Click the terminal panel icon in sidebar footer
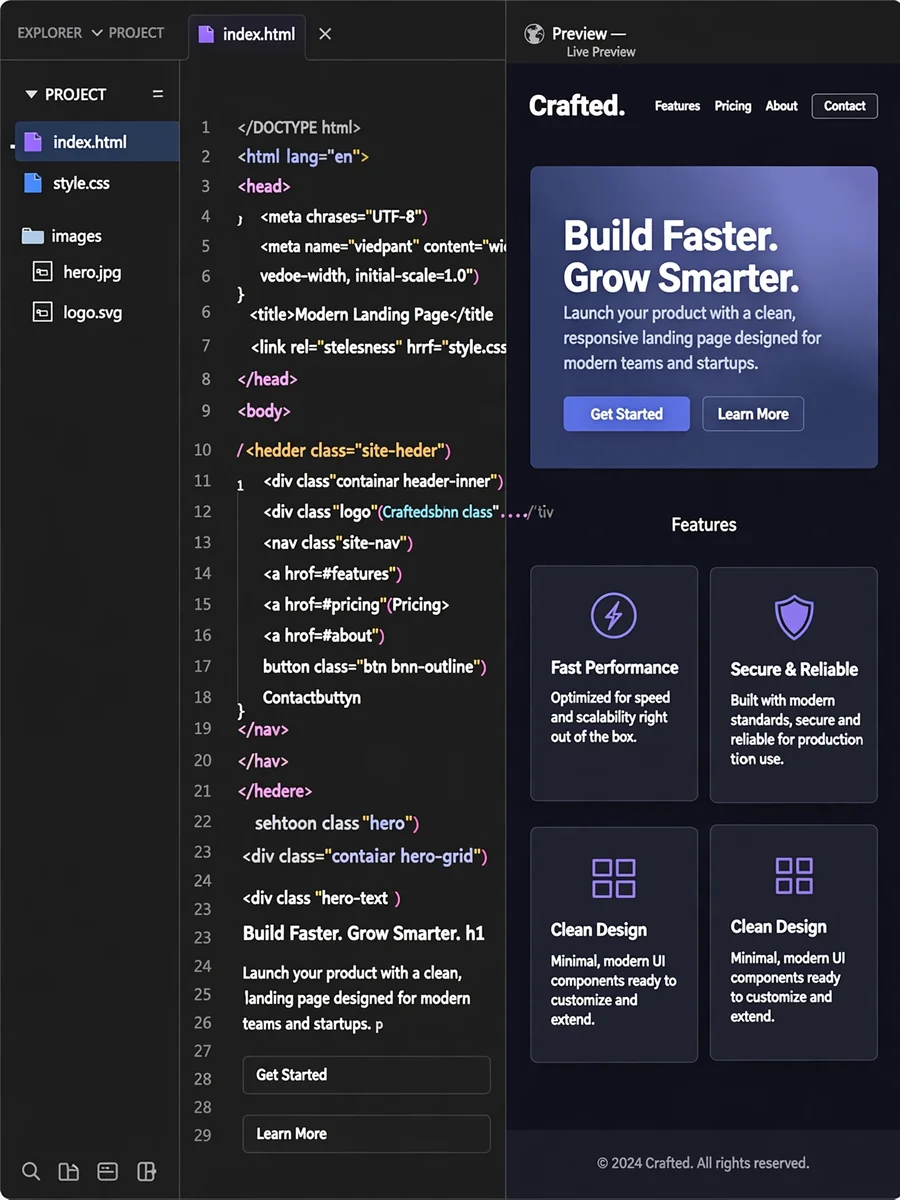This screenshot has width=900, height=1200. point(107,1171)
